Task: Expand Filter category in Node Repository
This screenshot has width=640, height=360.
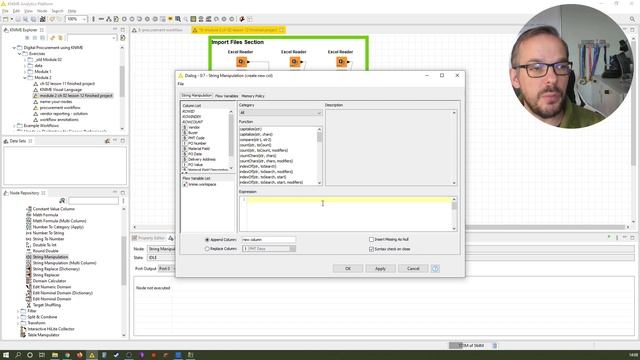Action: pos(18,311)
